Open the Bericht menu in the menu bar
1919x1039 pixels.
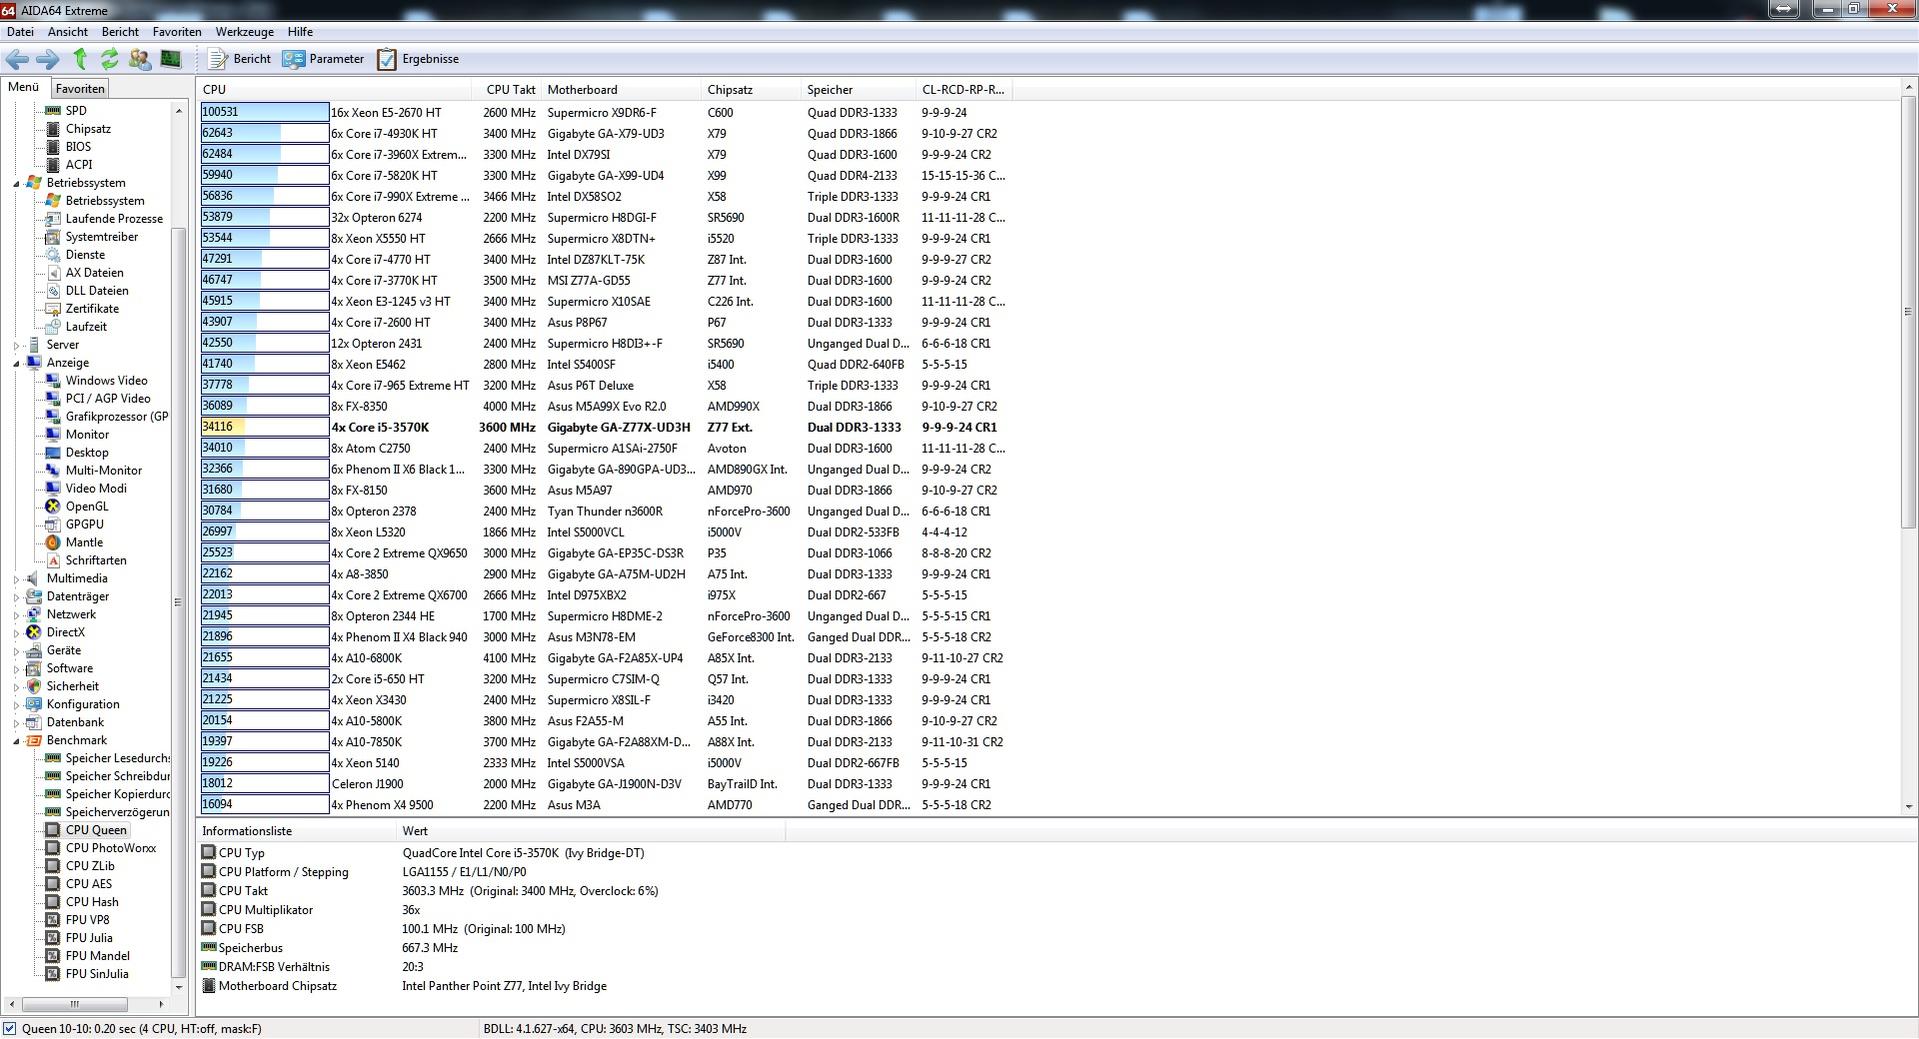[120, 32]
